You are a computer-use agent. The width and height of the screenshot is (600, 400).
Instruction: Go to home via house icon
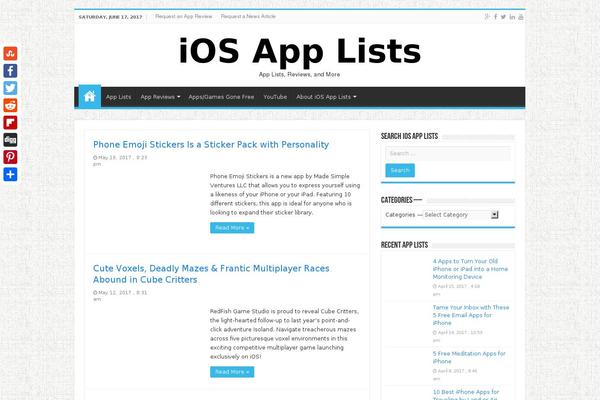click(x=90, y=96)
